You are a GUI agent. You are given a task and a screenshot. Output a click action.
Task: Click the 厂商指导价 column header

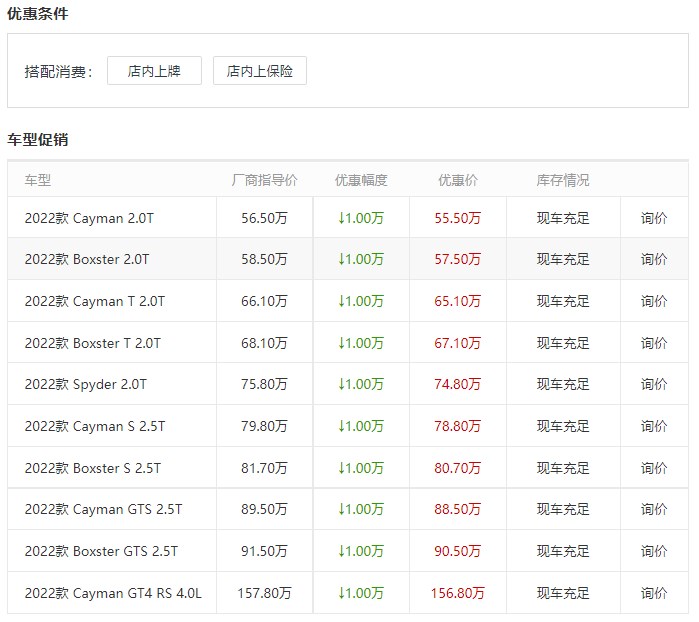click(x=264, y=180)
